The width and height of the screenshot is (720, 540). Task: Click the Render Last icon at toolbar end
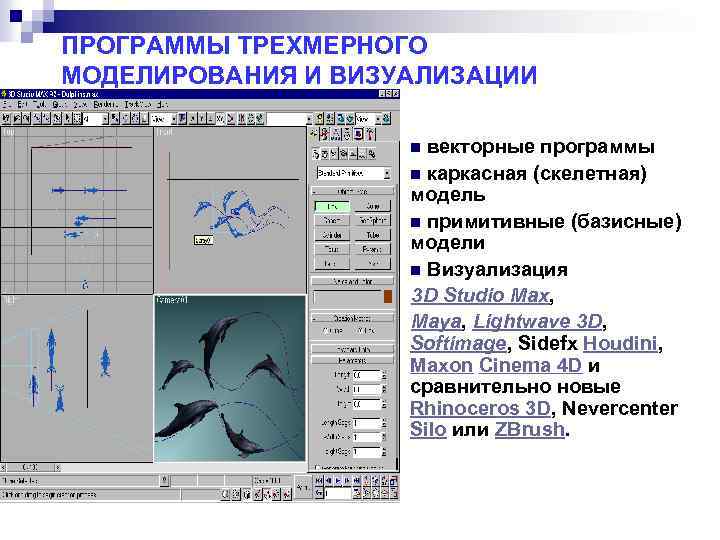[387, 118]
